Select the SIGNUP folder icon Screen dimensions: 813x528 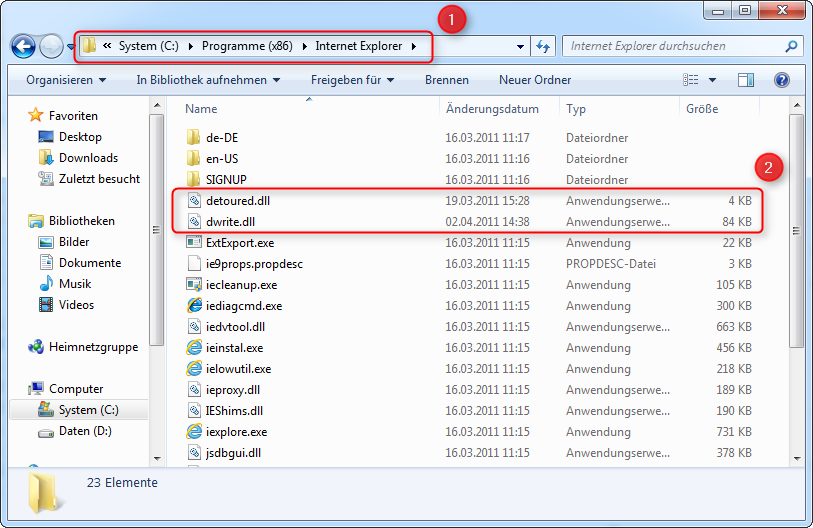click(x=193, y=179)
